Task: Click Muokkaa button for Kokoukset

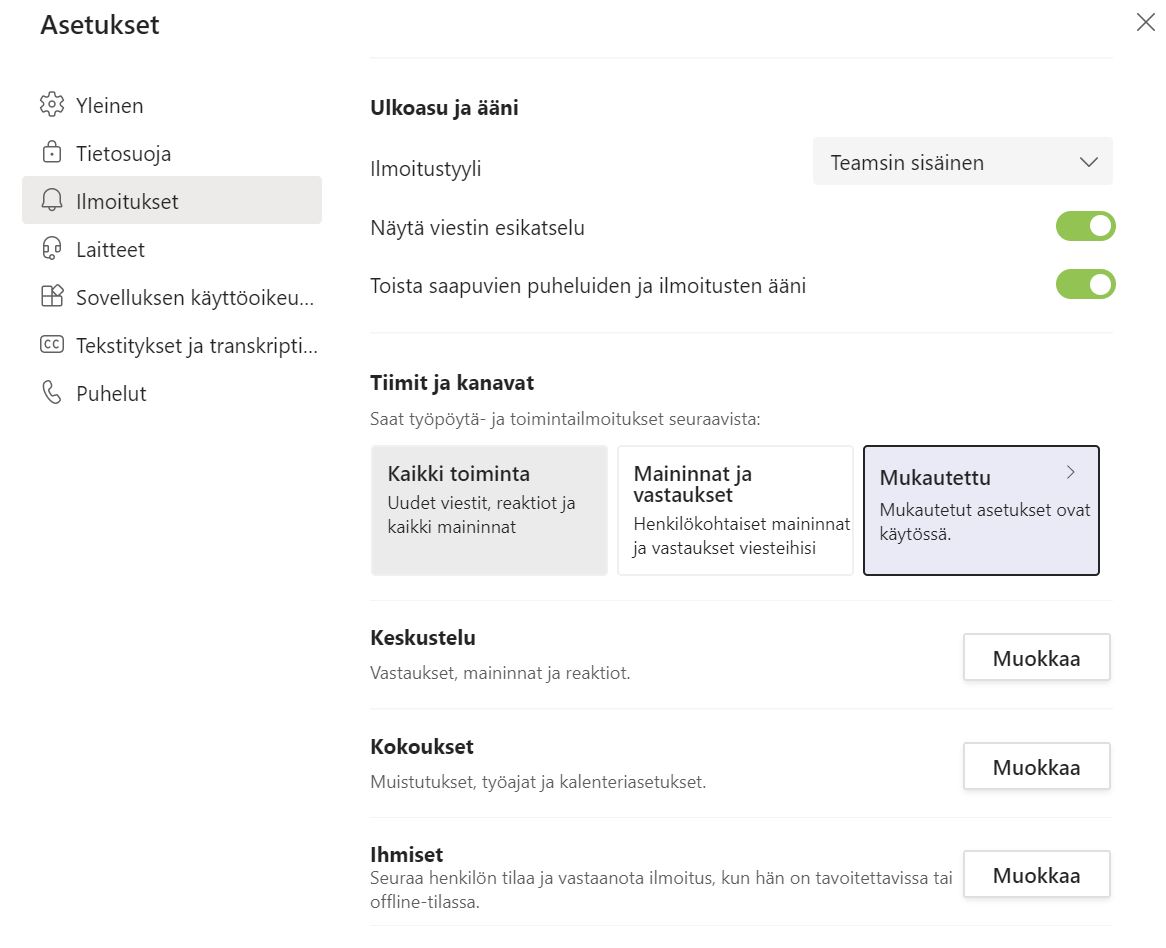Action: point(1036,767)
